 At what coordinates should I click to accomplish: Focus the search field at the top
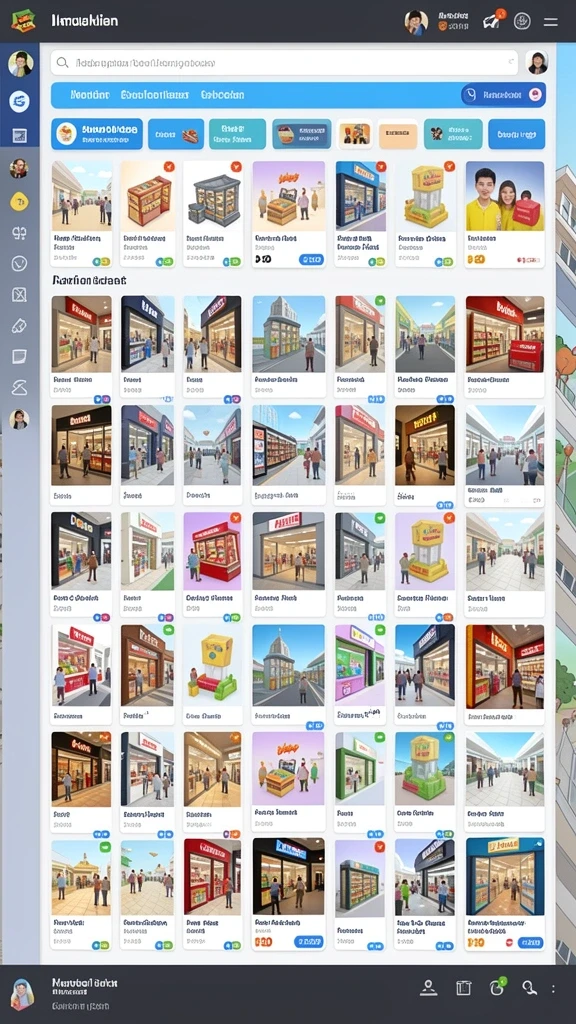tap(285, 63)
